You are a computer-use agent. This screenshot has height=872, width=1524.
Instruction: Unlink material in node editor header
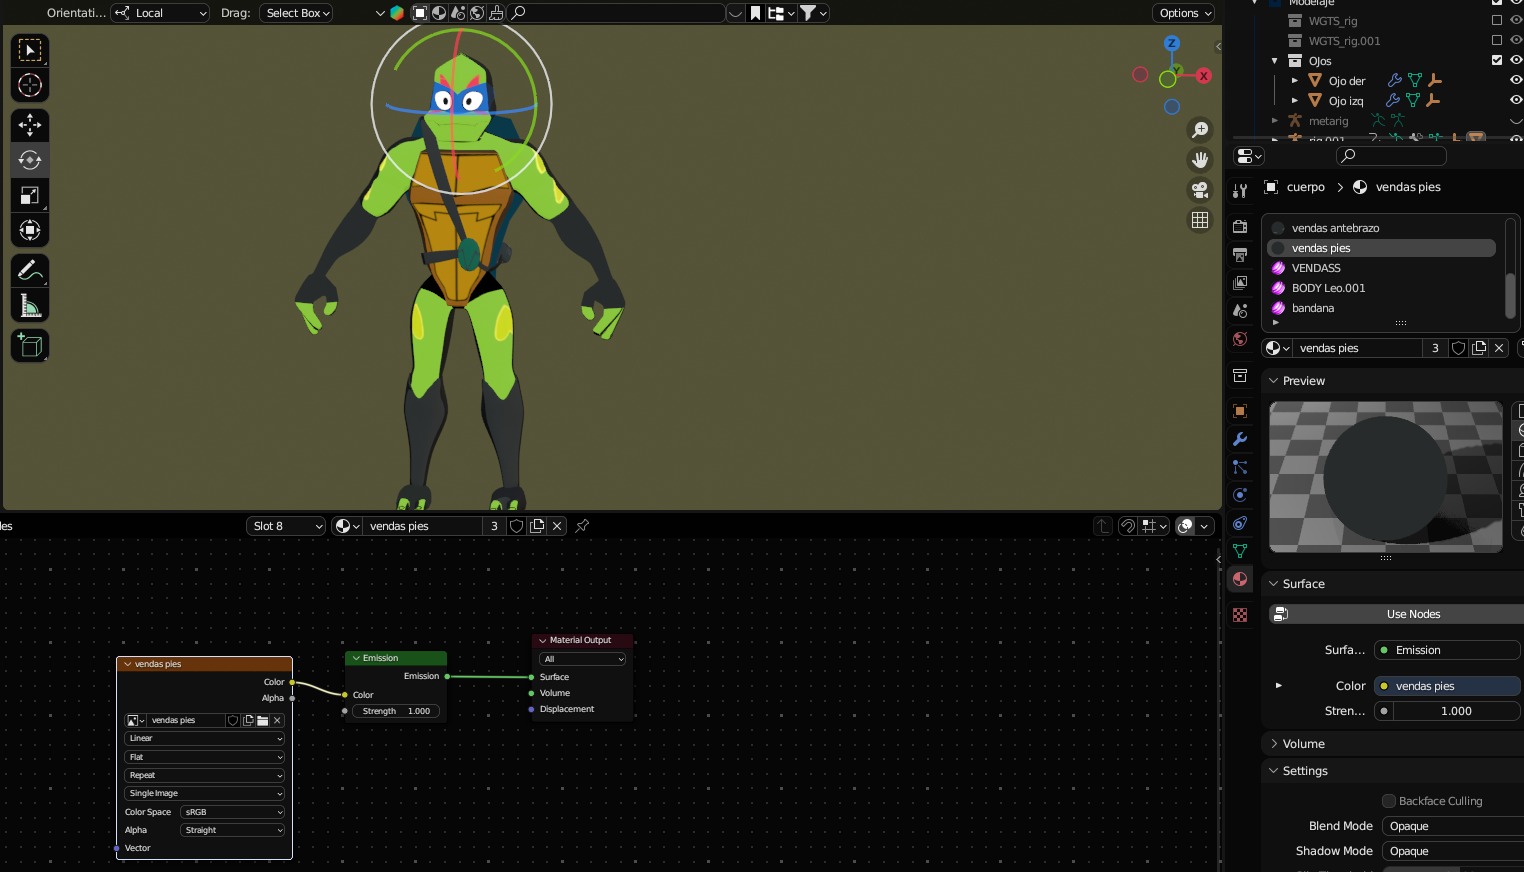557,526
